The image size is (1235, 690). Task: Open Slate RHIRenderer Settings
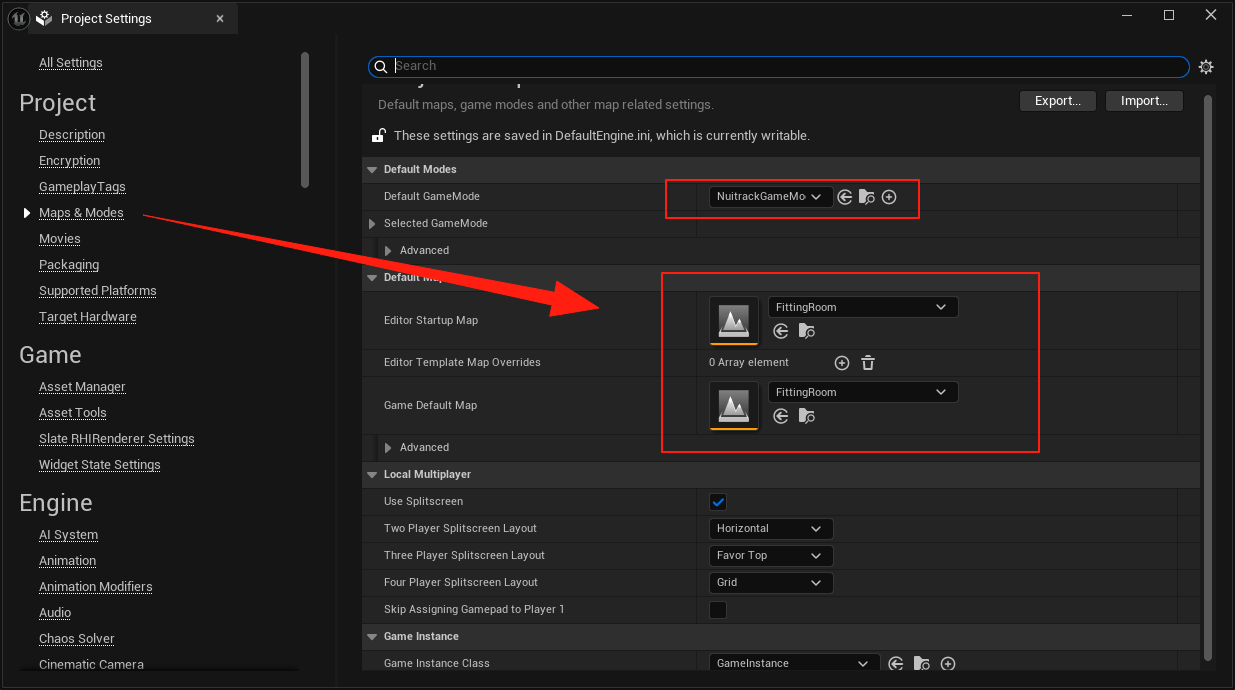tap(117, 439)
